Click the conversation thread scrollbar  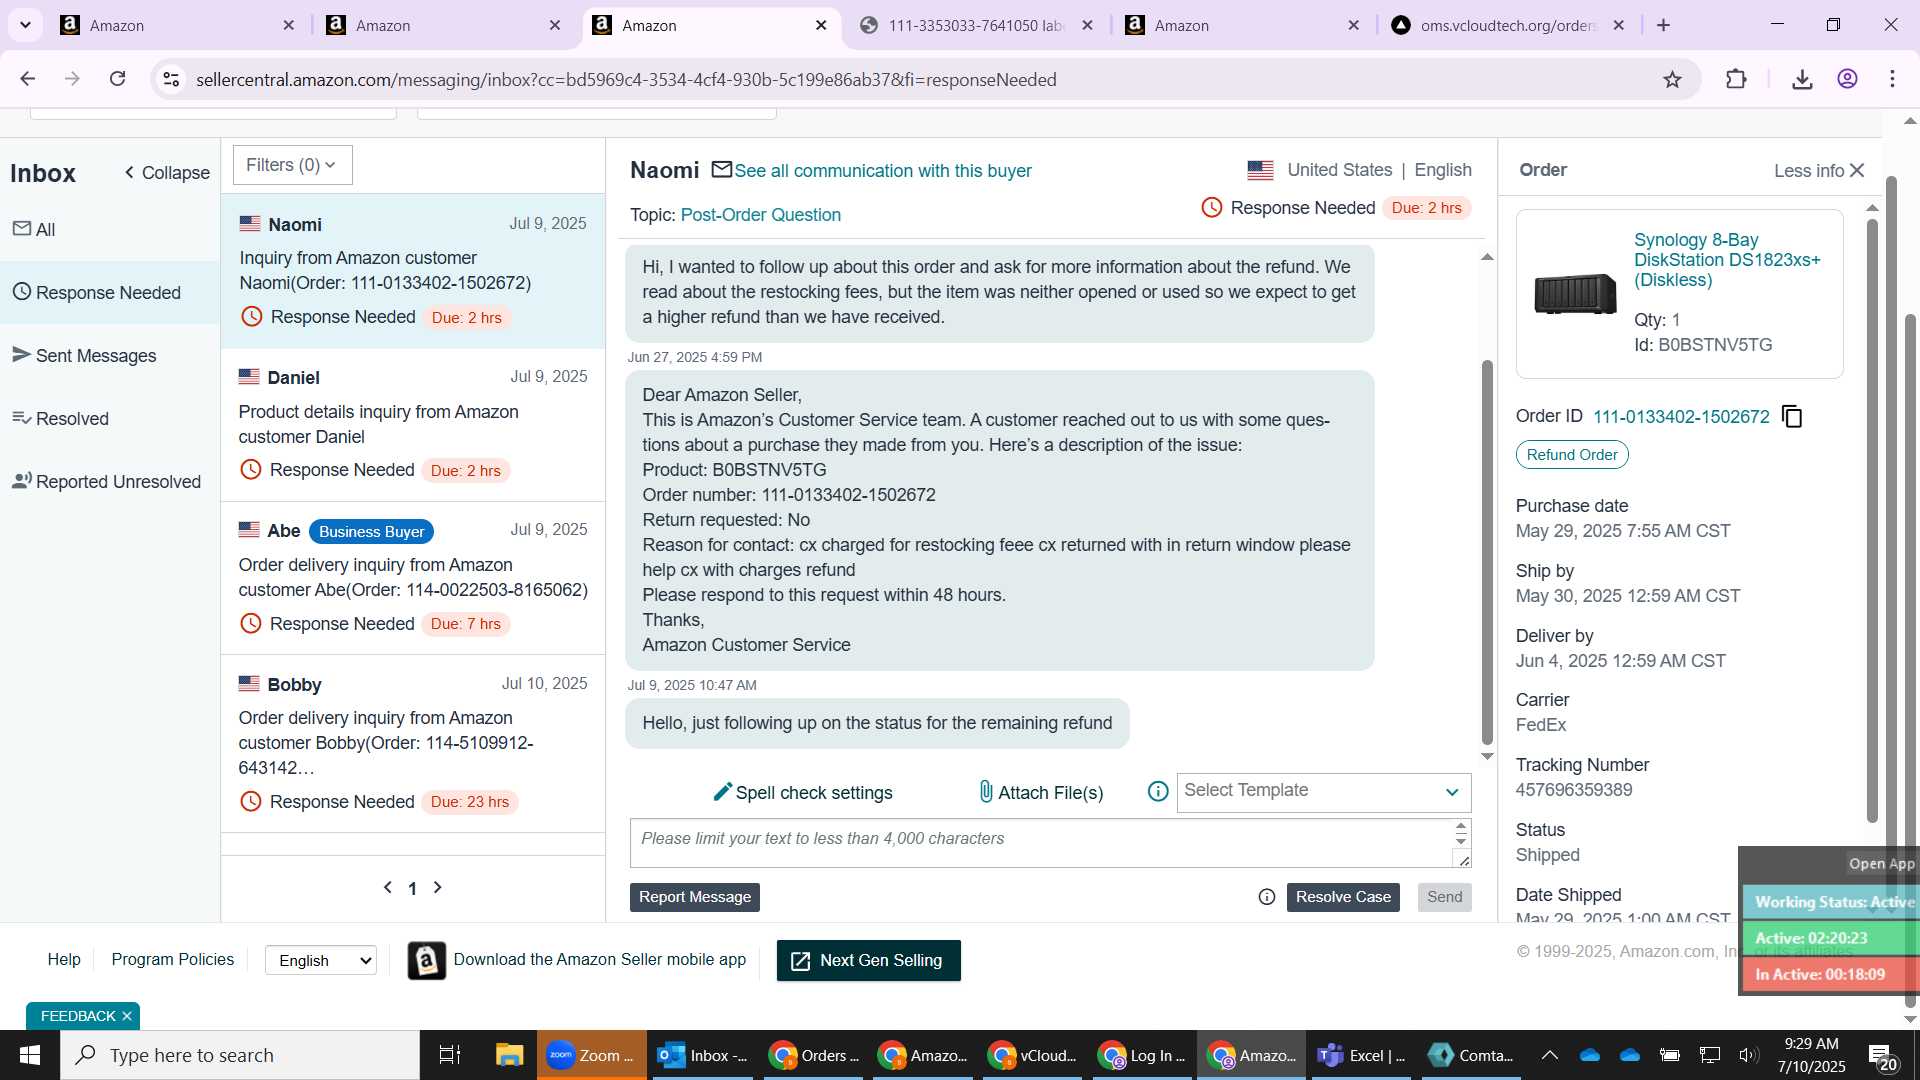click(x=1487, y=550)
